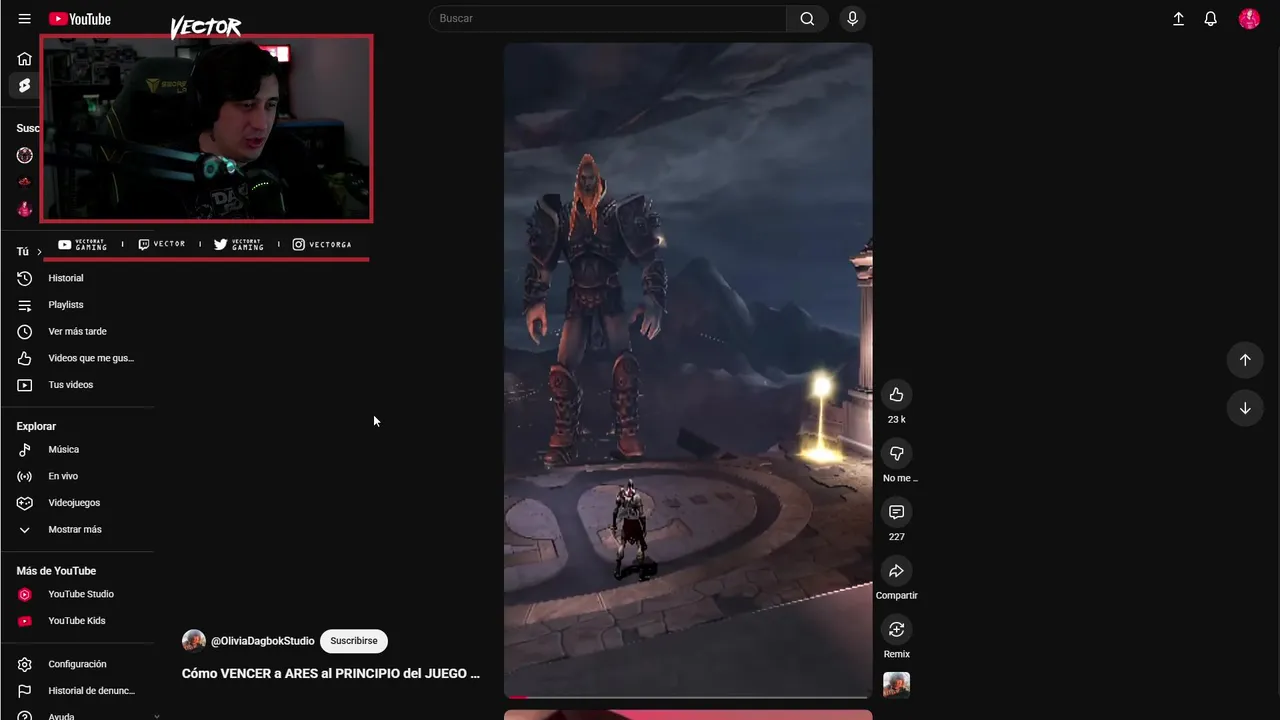1280x720 pixels.
Task: Remix this Short
Action: tap(896, 629)
